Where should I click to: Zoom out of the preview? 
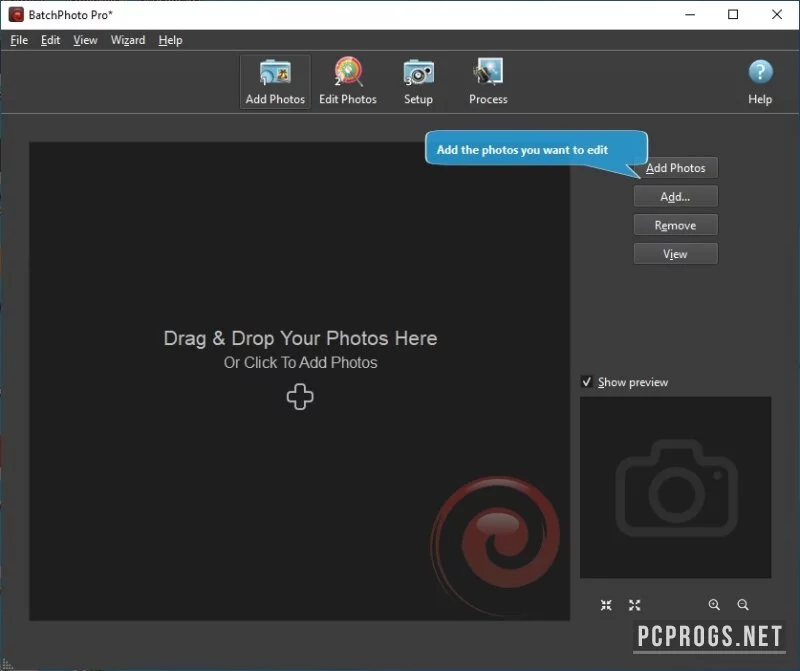tap(743, 605)
